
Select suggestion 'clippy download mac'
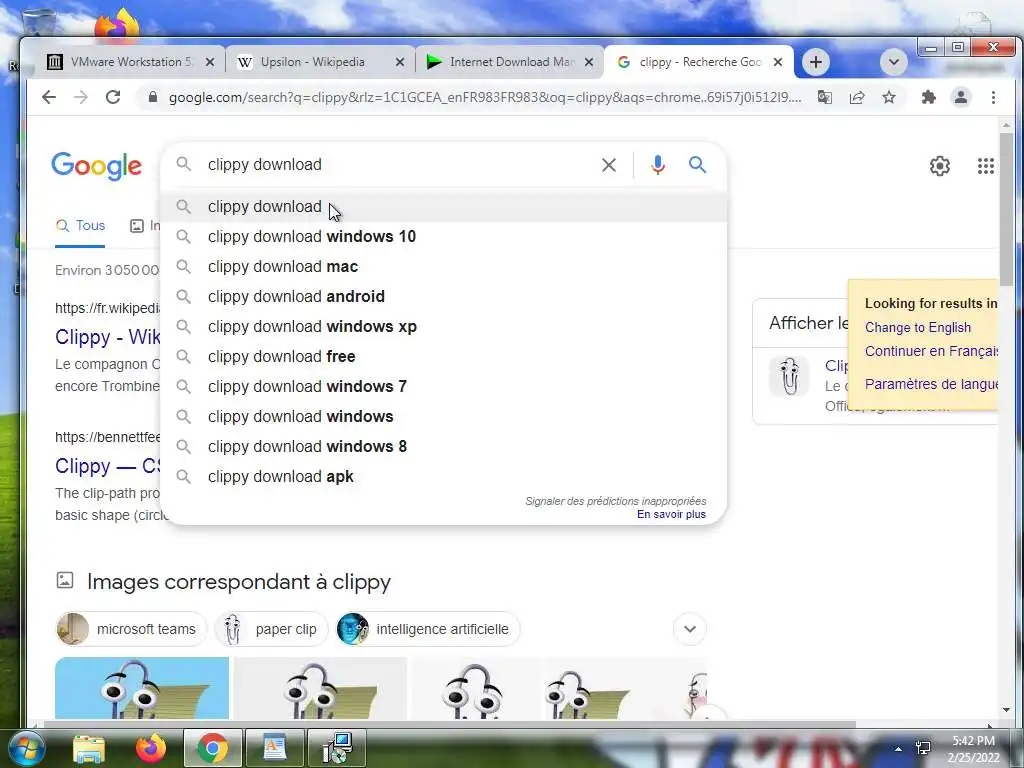click(x=443, y=266)
